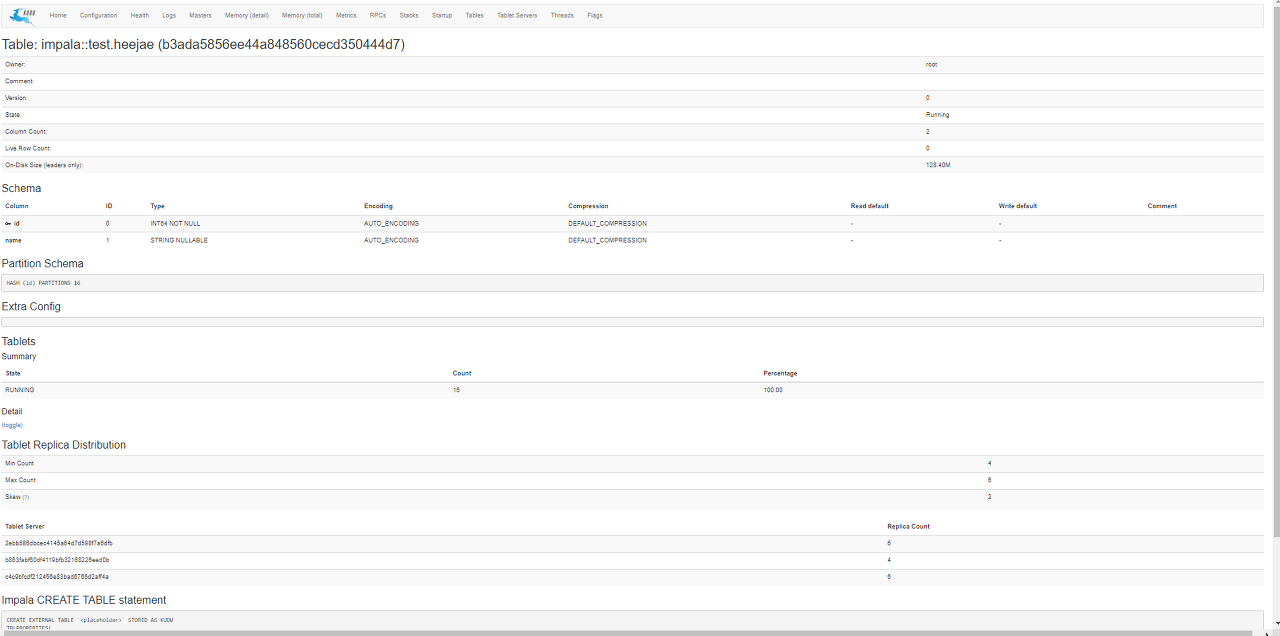Open the Home page

[x=58, y=15]
